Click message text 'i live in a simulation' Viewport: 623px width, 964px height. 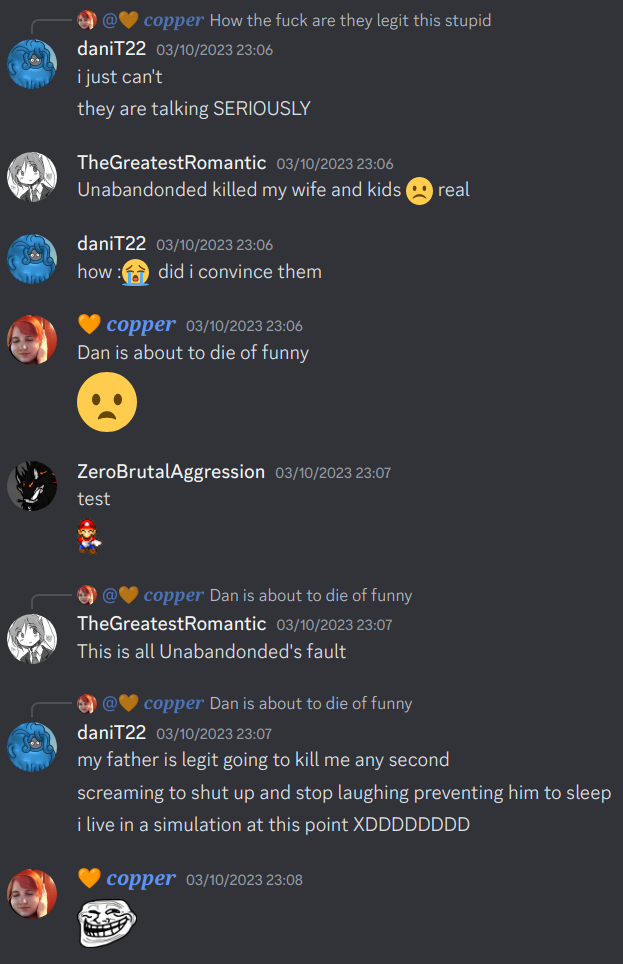tap(274, 824)
